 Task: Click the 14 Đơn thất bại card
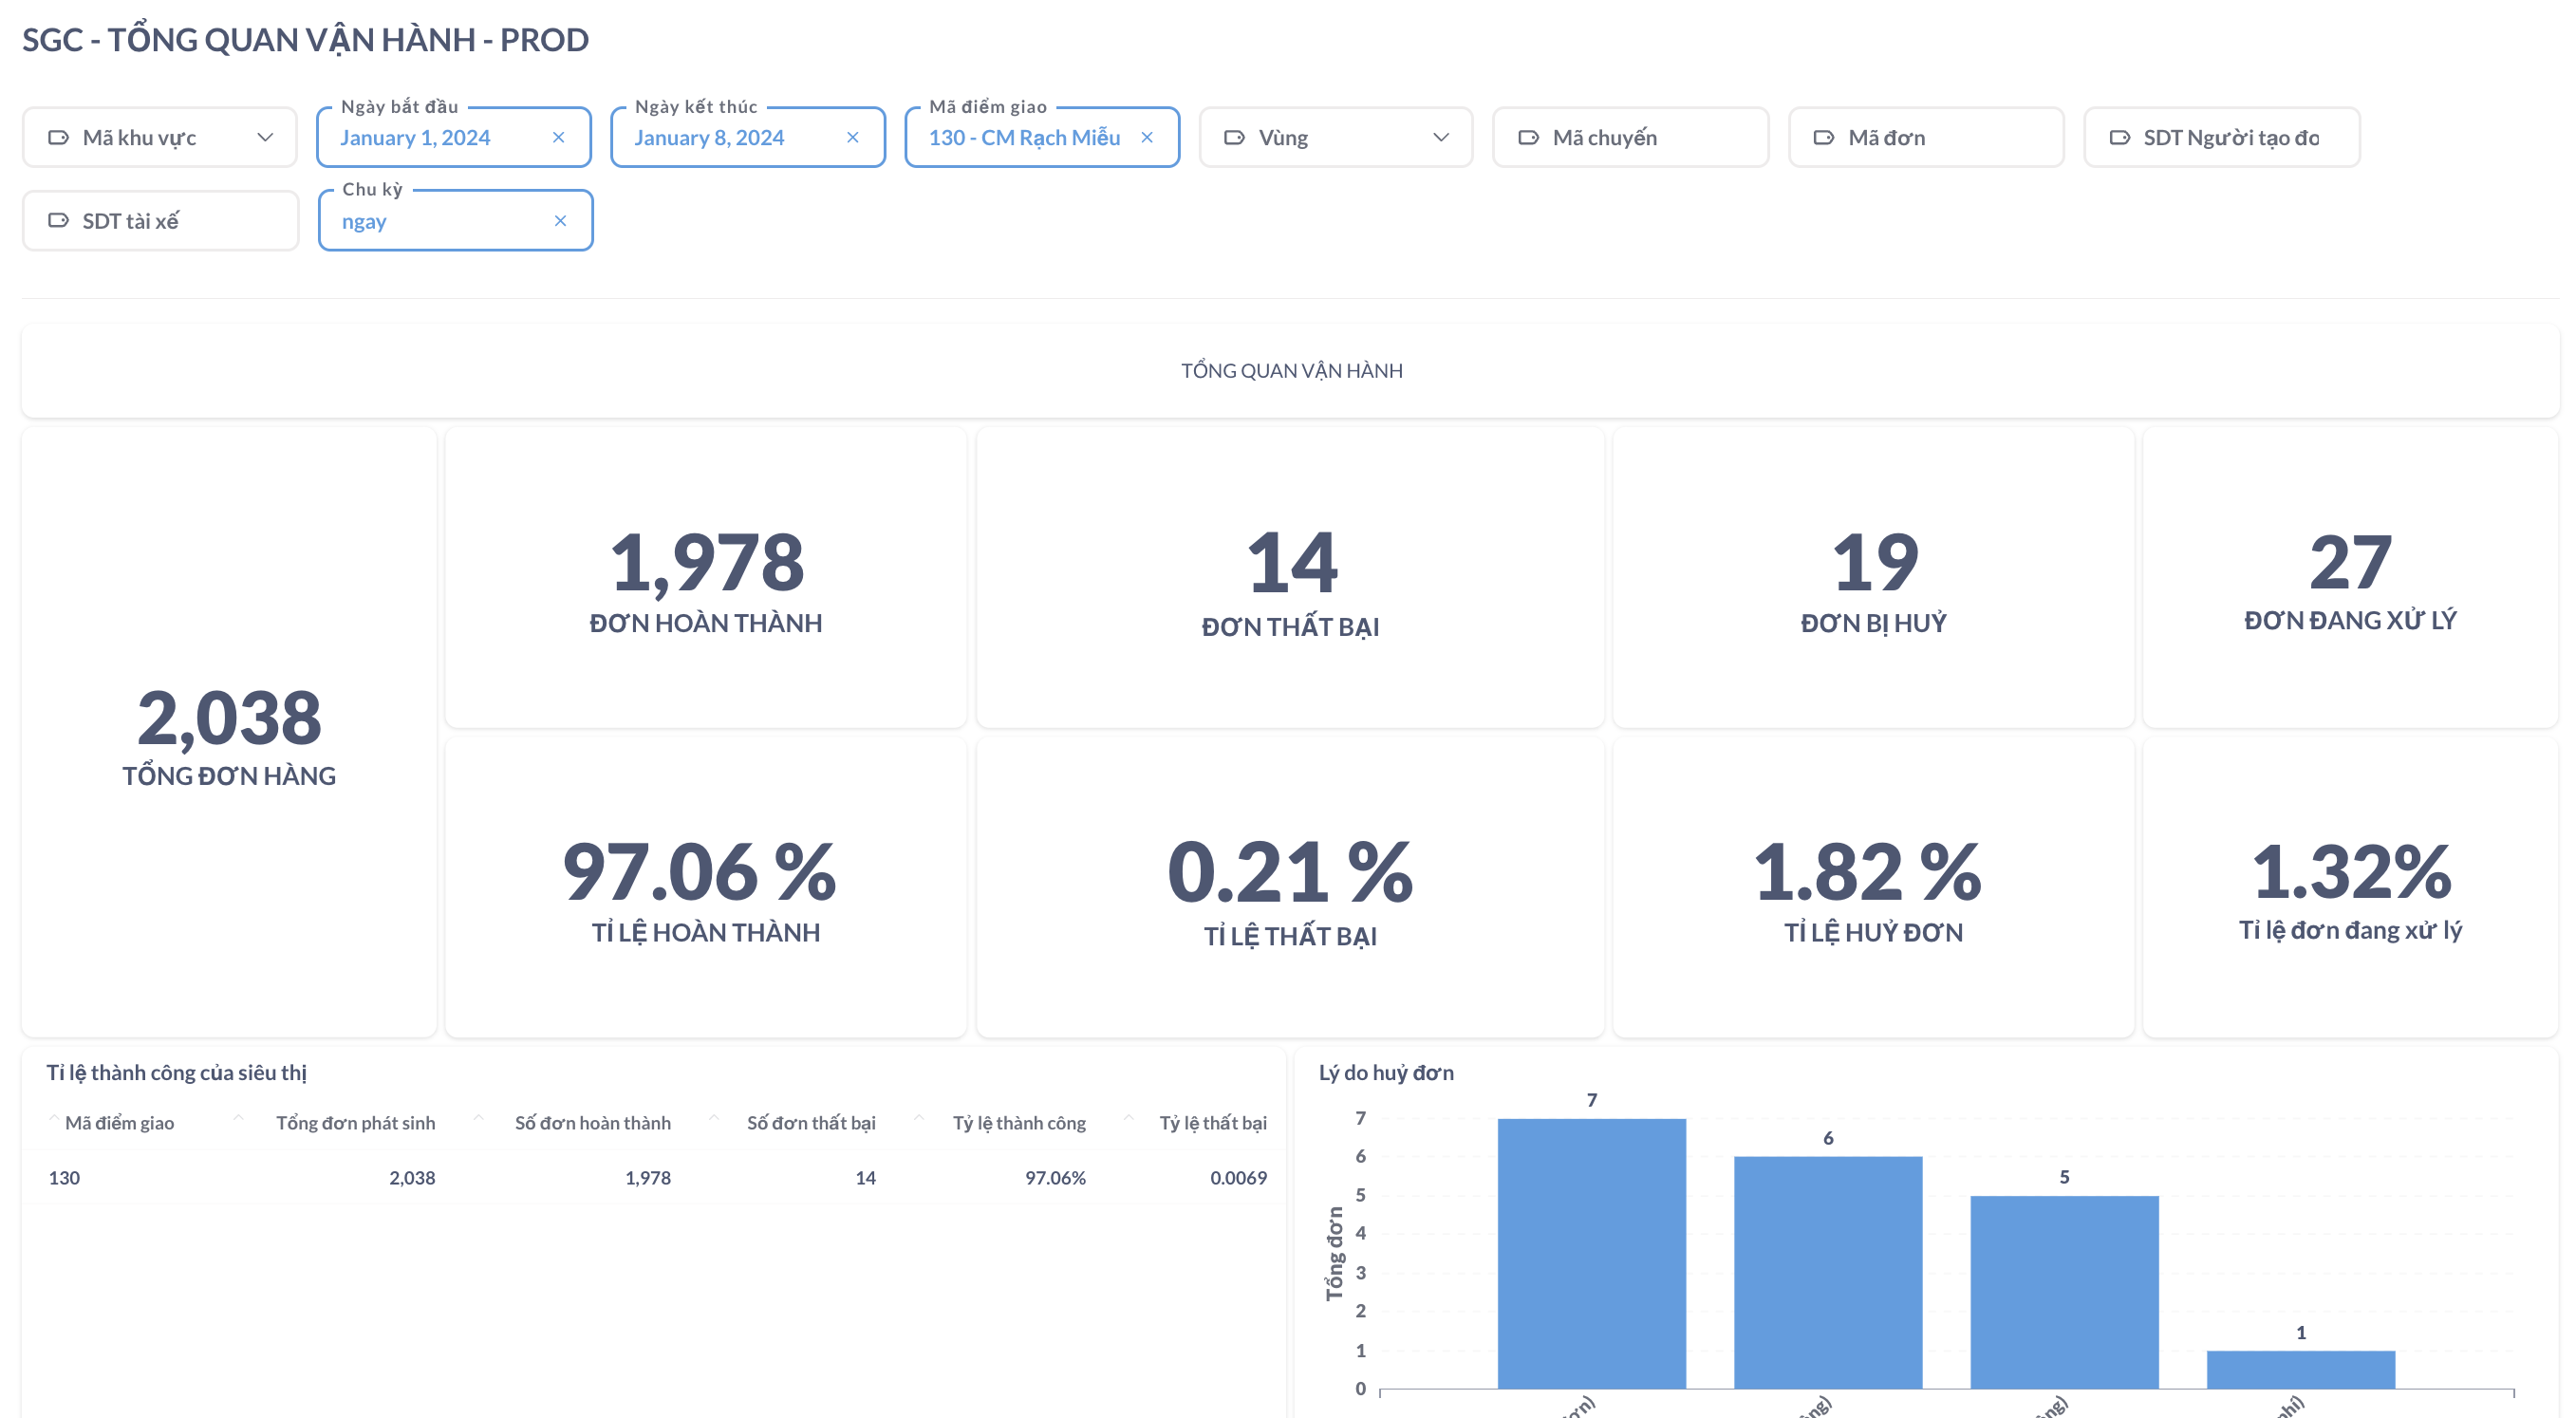(1290, 578)
